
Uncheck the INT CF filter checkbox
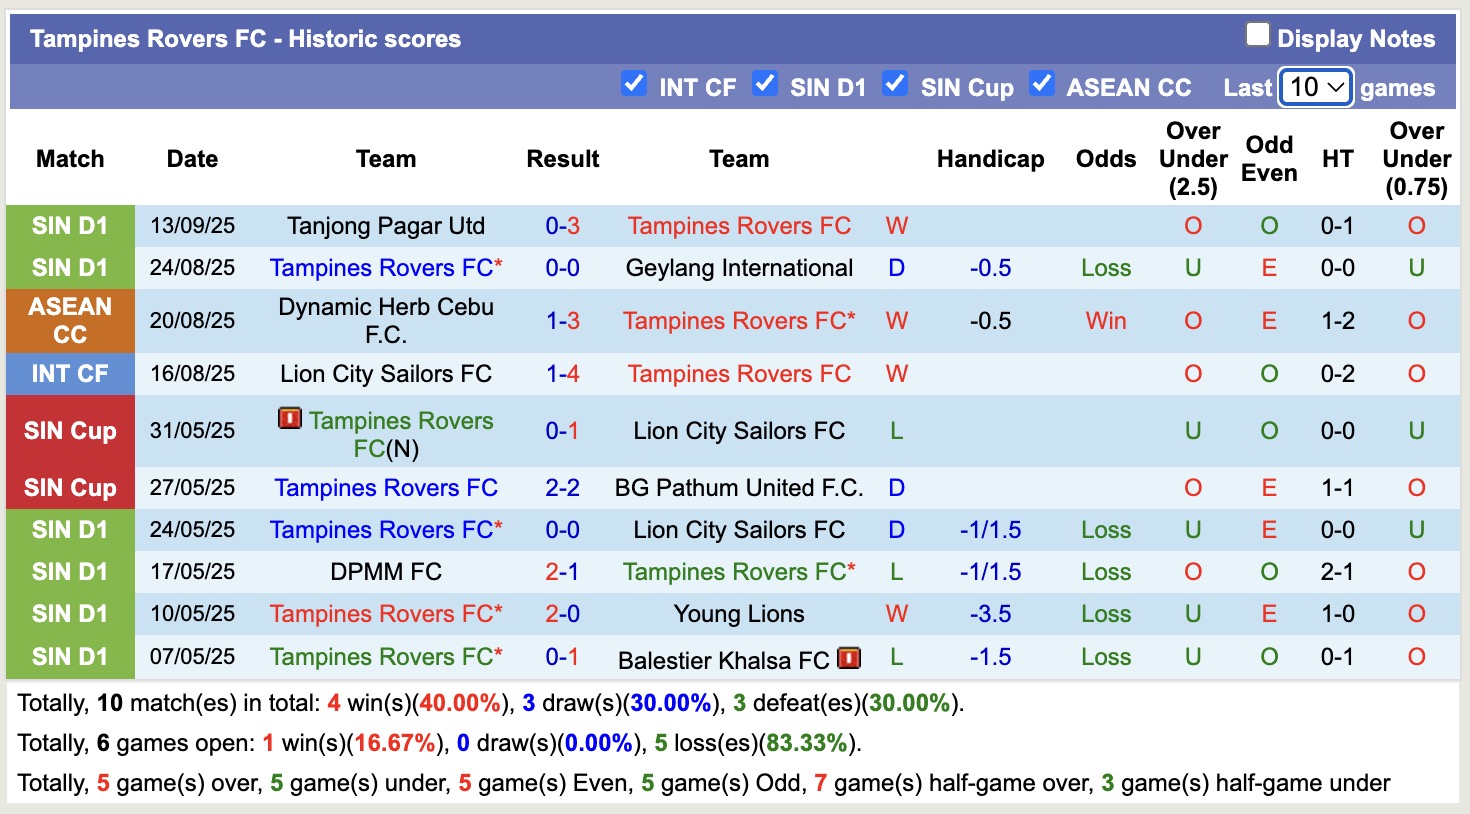pyautogui.click(x=634, y=84)
